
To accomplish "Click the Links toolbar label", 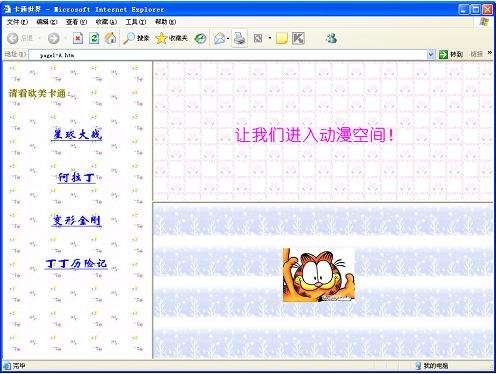I will (x=476, y=54).
